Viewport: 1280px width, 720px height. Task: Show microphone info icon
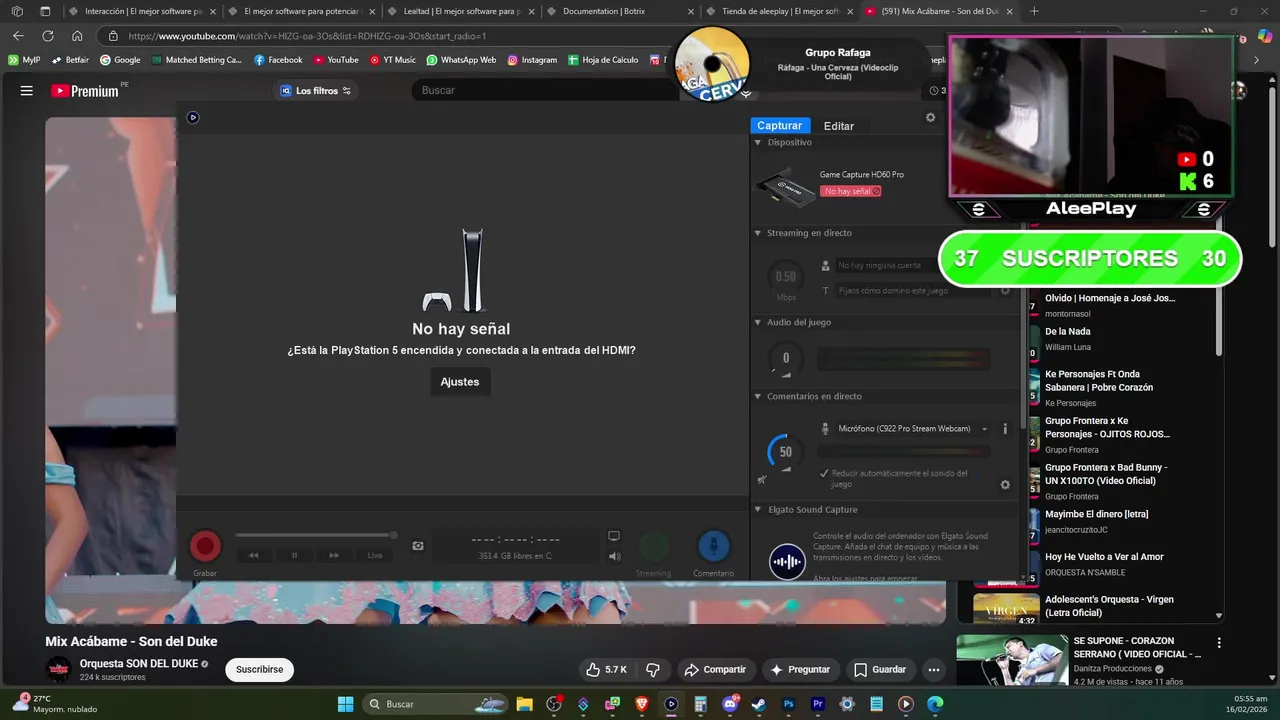(x=1005, y=429)
